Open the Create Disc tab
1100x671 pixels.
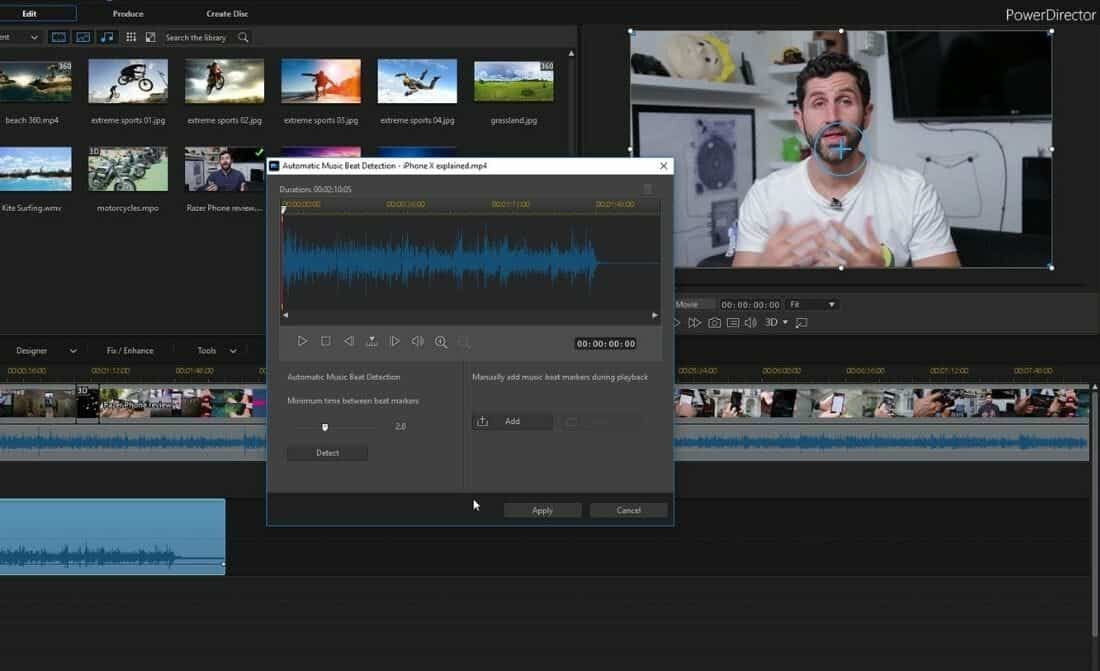coord(227,13)
